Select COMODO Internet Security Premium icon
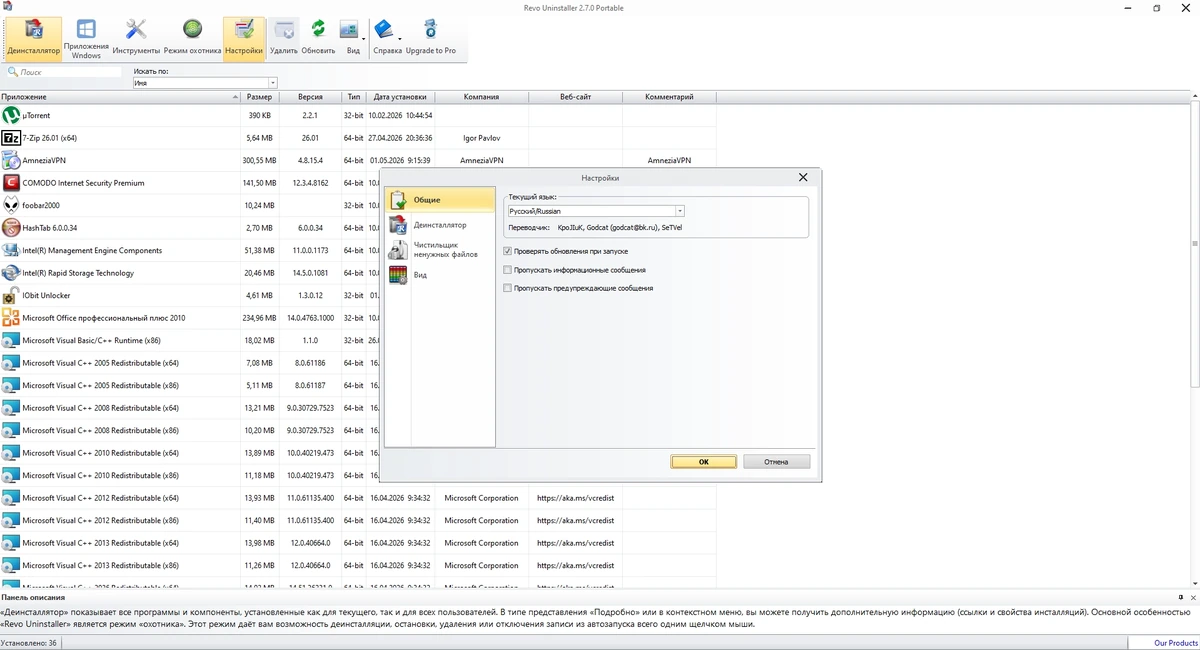 tap(11, 183)
